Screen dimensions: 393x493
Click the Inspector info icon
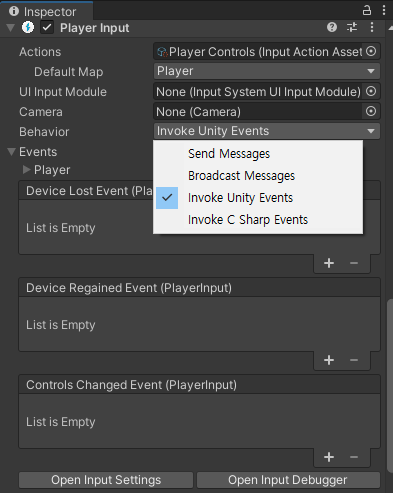(x=14, y=11)
